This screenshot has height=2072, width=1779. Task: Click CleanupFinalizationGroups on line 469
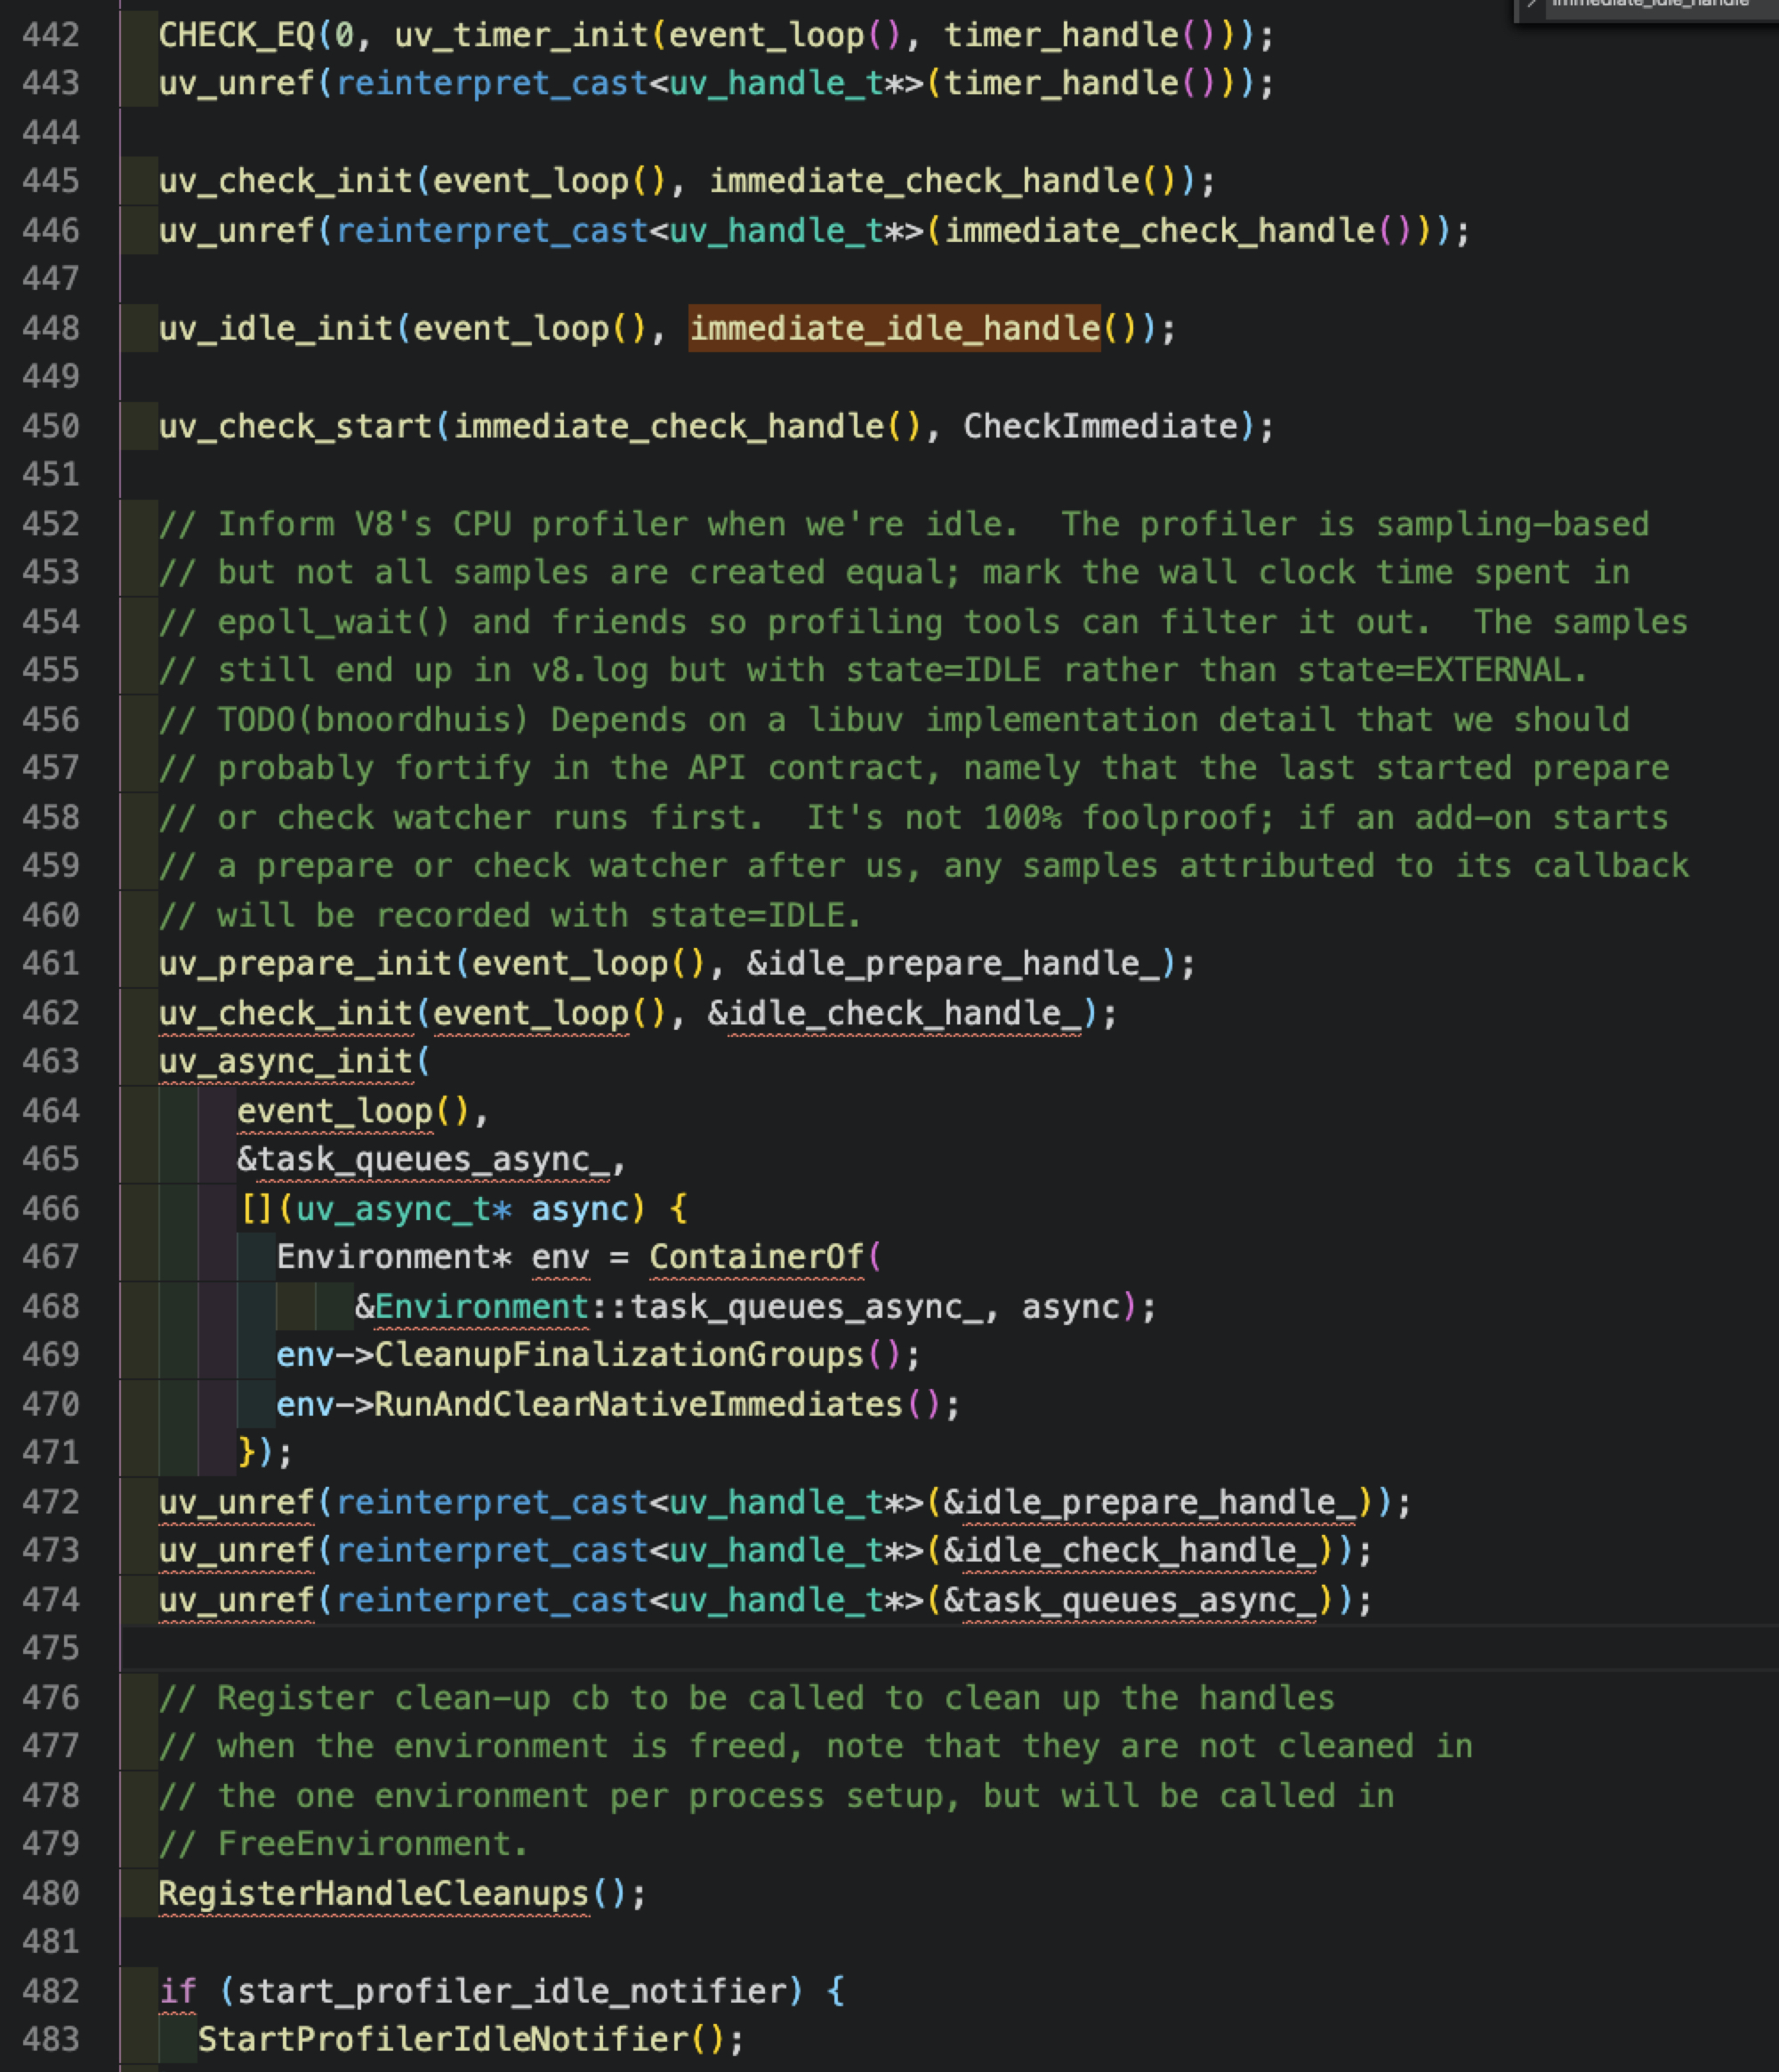[x=619, y=1355]
